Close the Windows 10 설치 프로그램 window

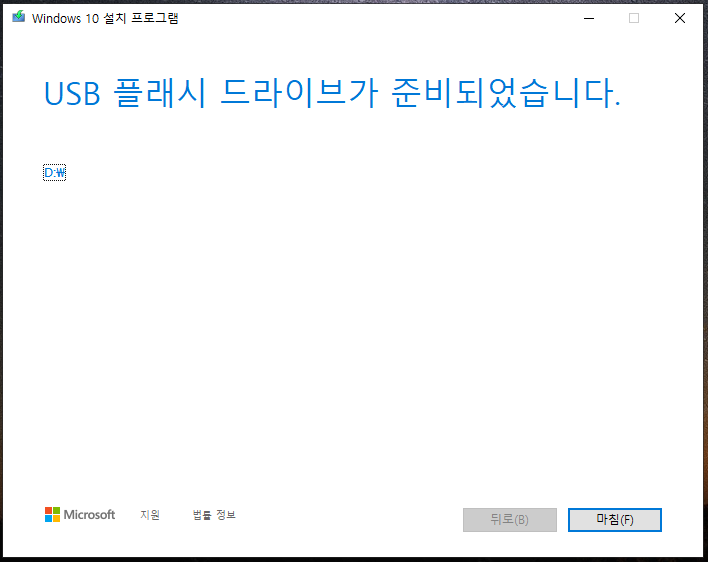point(680,18)
